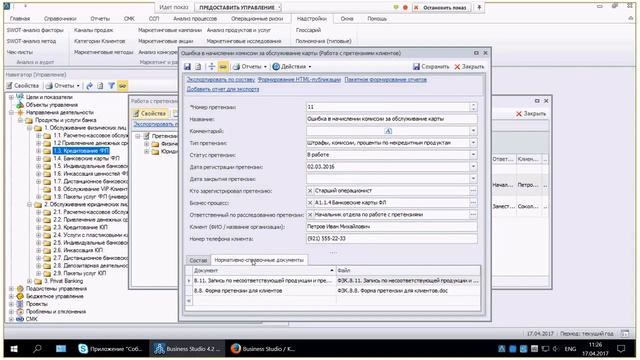This screenshot has height=360, width=640.
Task: Open Task View on the taskbar
Action: (x=61, y=349)
